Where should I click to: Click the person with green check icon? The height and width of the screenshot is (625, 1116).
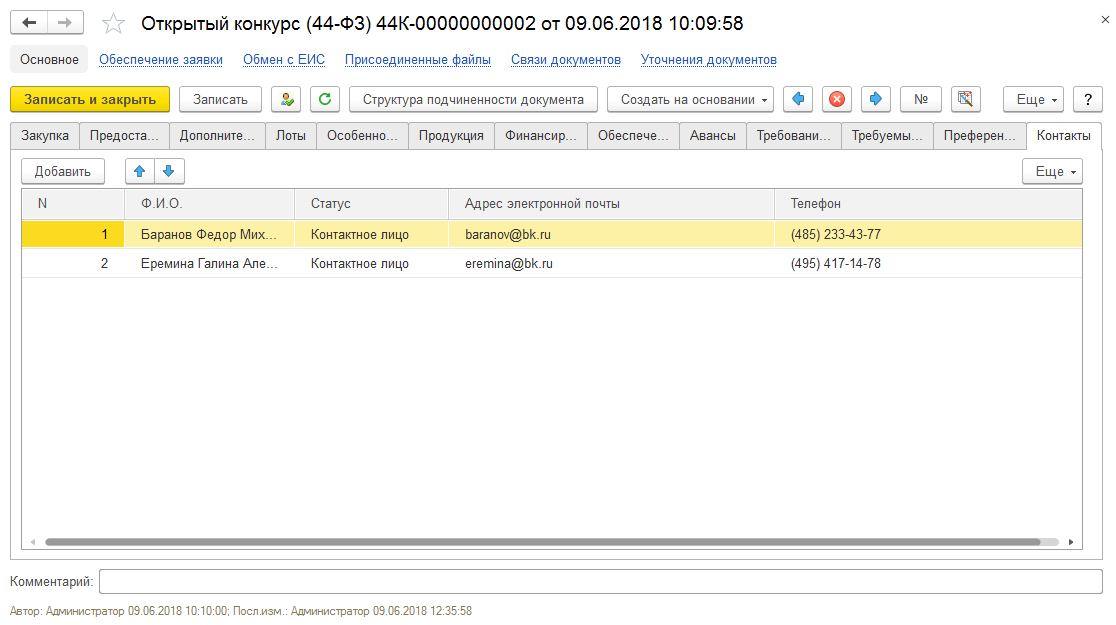pyautogui.click(x=286, y=100)
